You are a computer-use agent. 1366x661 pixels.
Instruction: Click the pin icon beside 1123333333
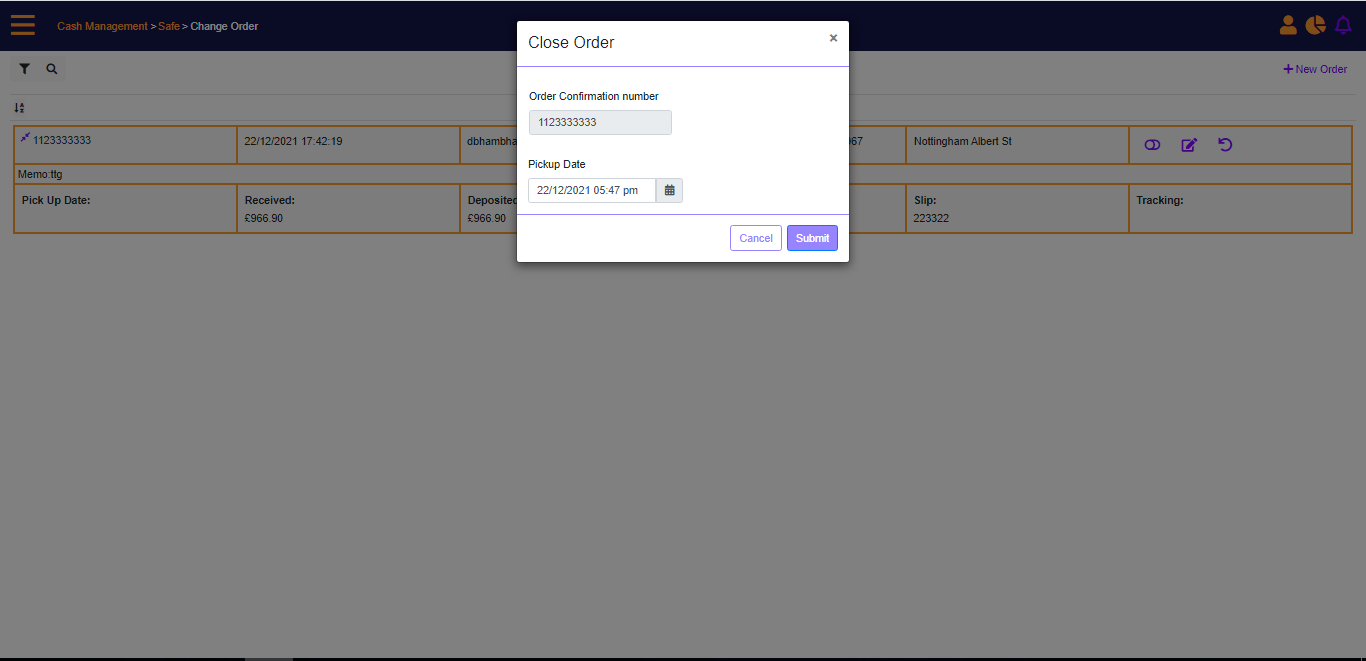pos(25,138)
